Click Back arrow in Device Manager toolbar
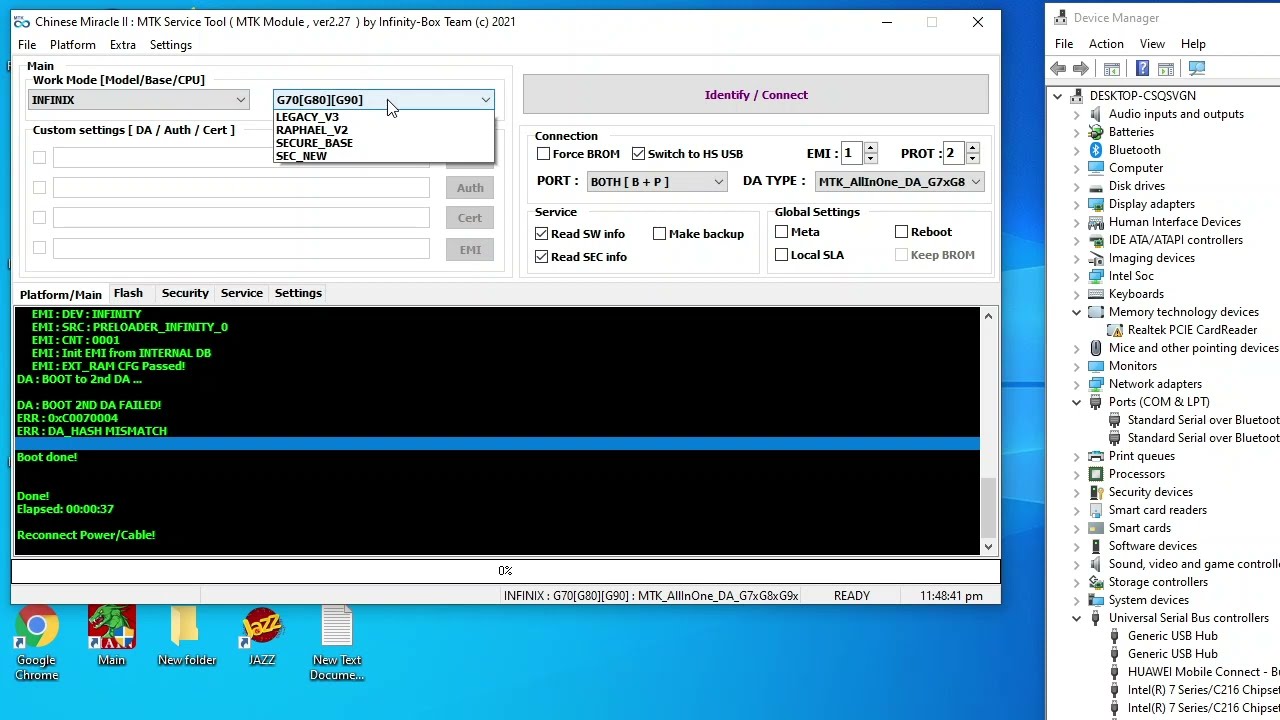Screen dimensions: 1280x720 point(1057,69)
